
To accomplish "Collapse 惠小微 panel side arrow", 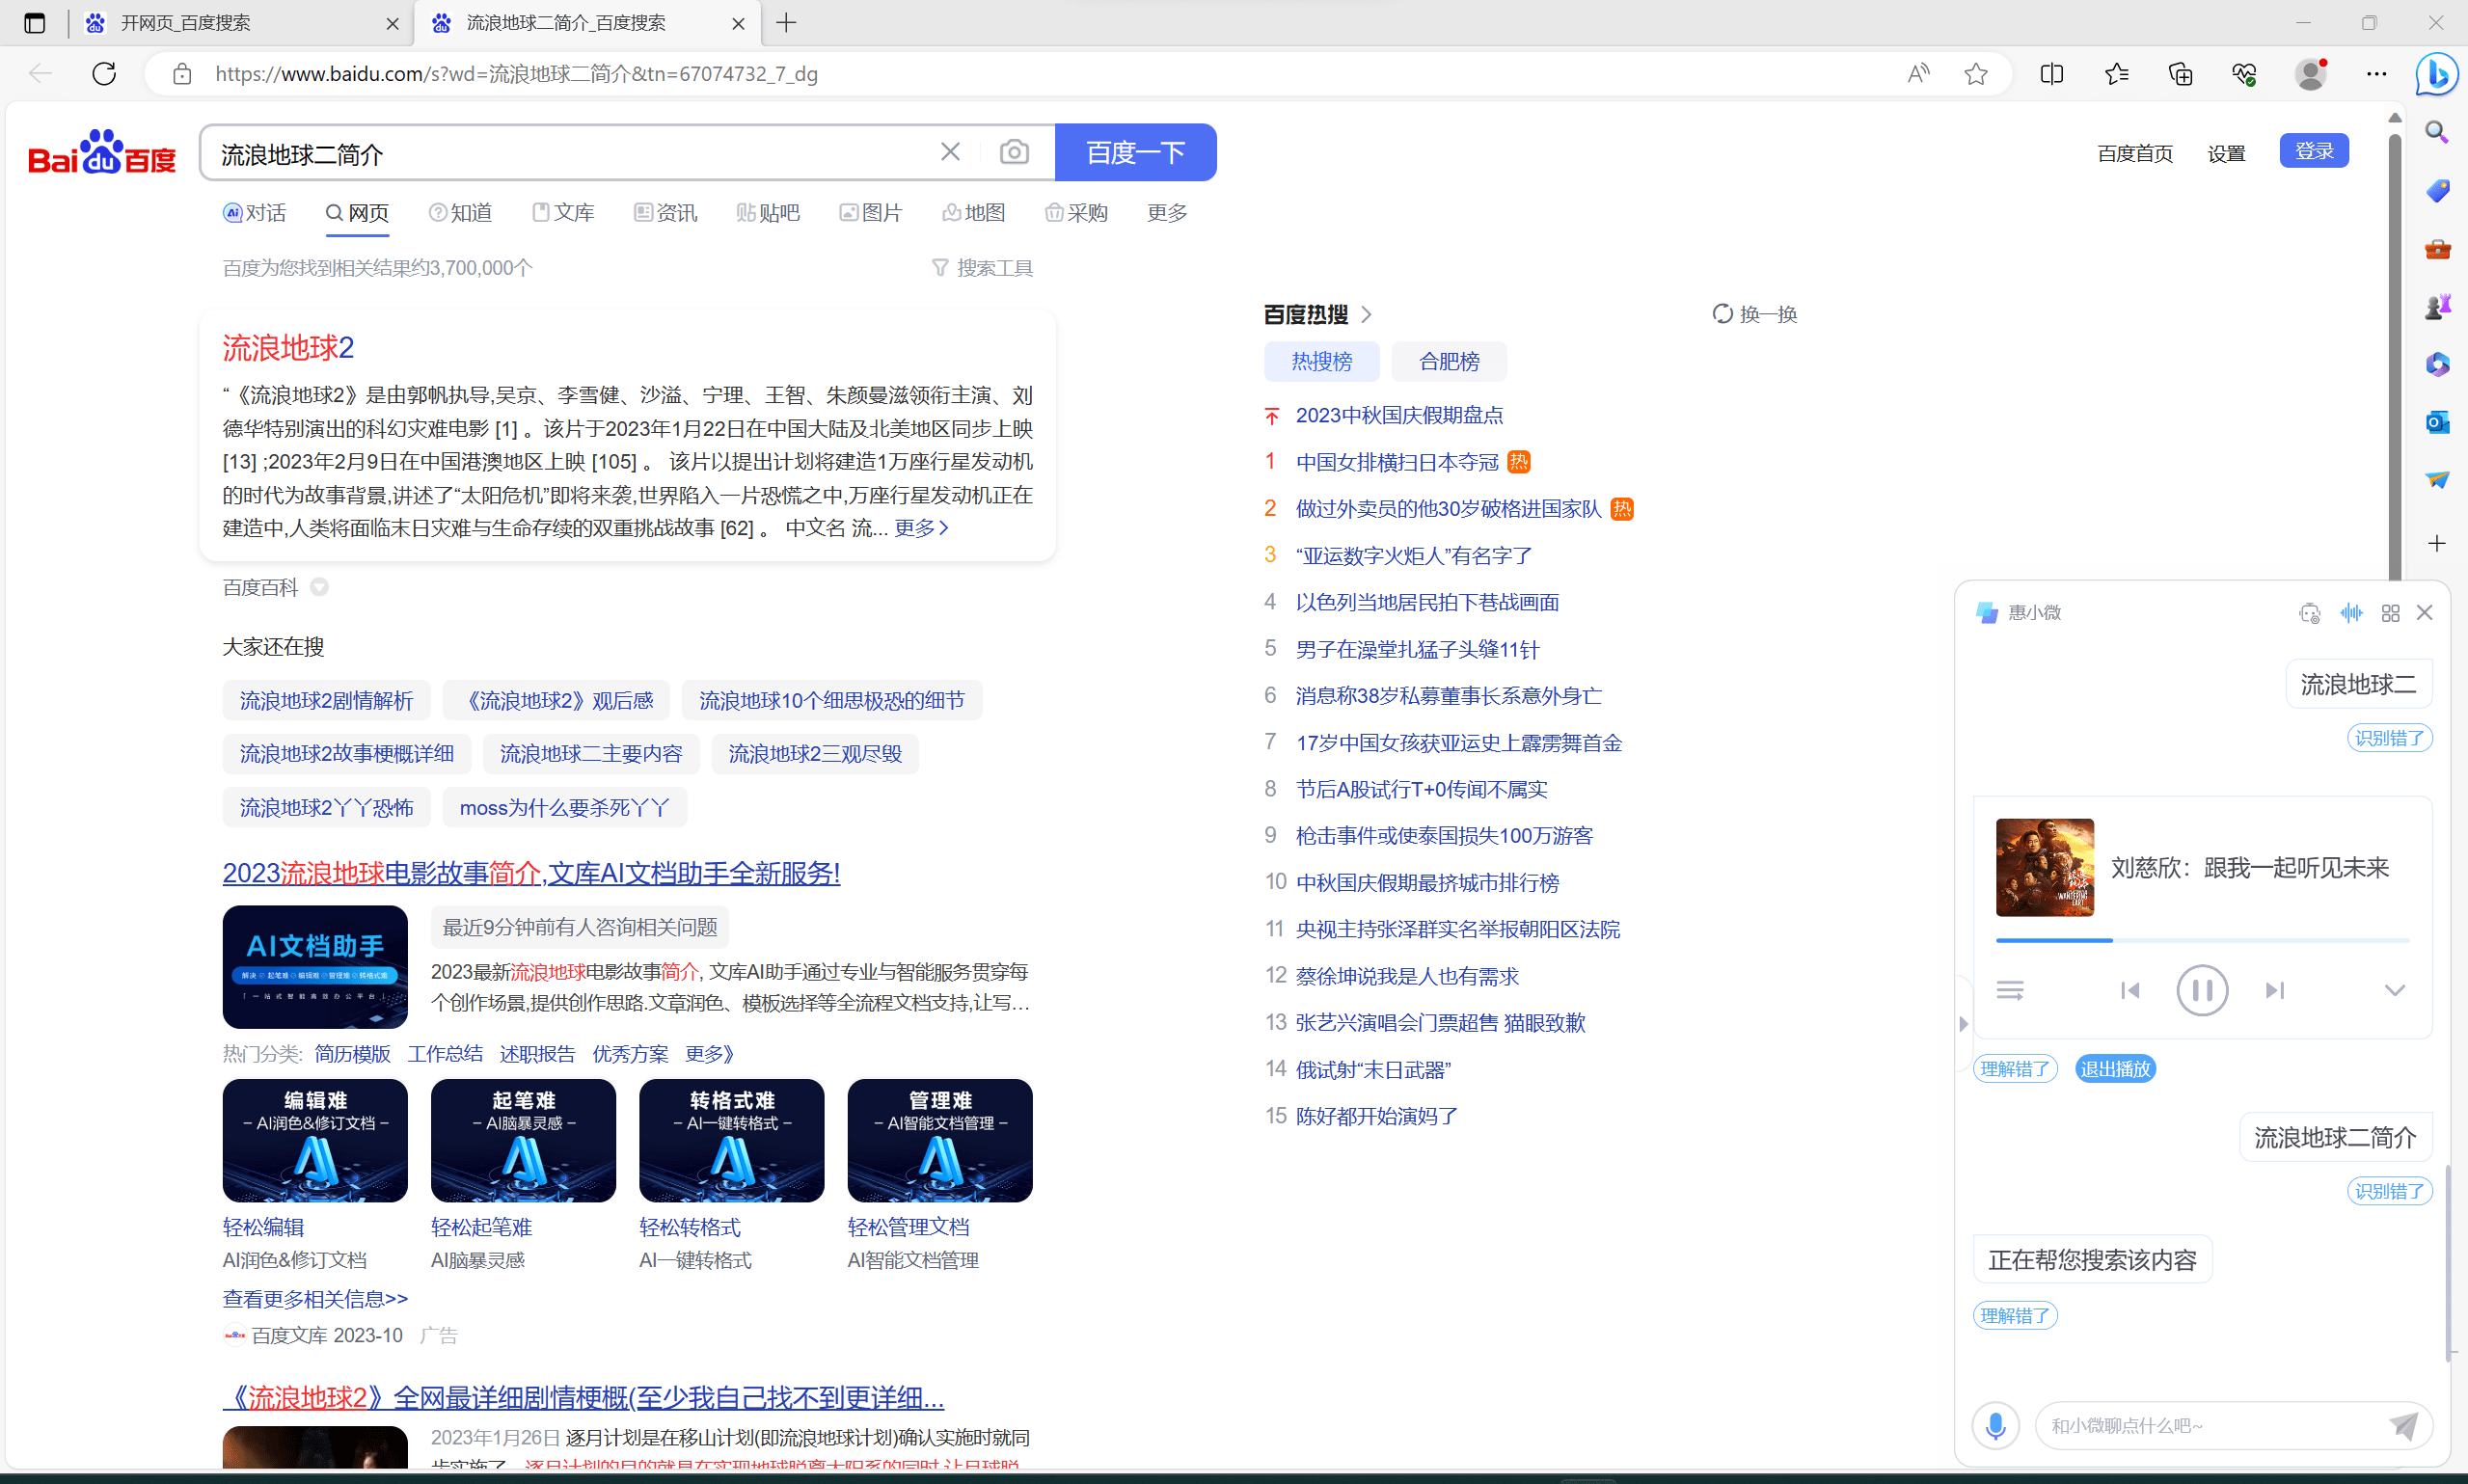I will coord(1963,1024).
